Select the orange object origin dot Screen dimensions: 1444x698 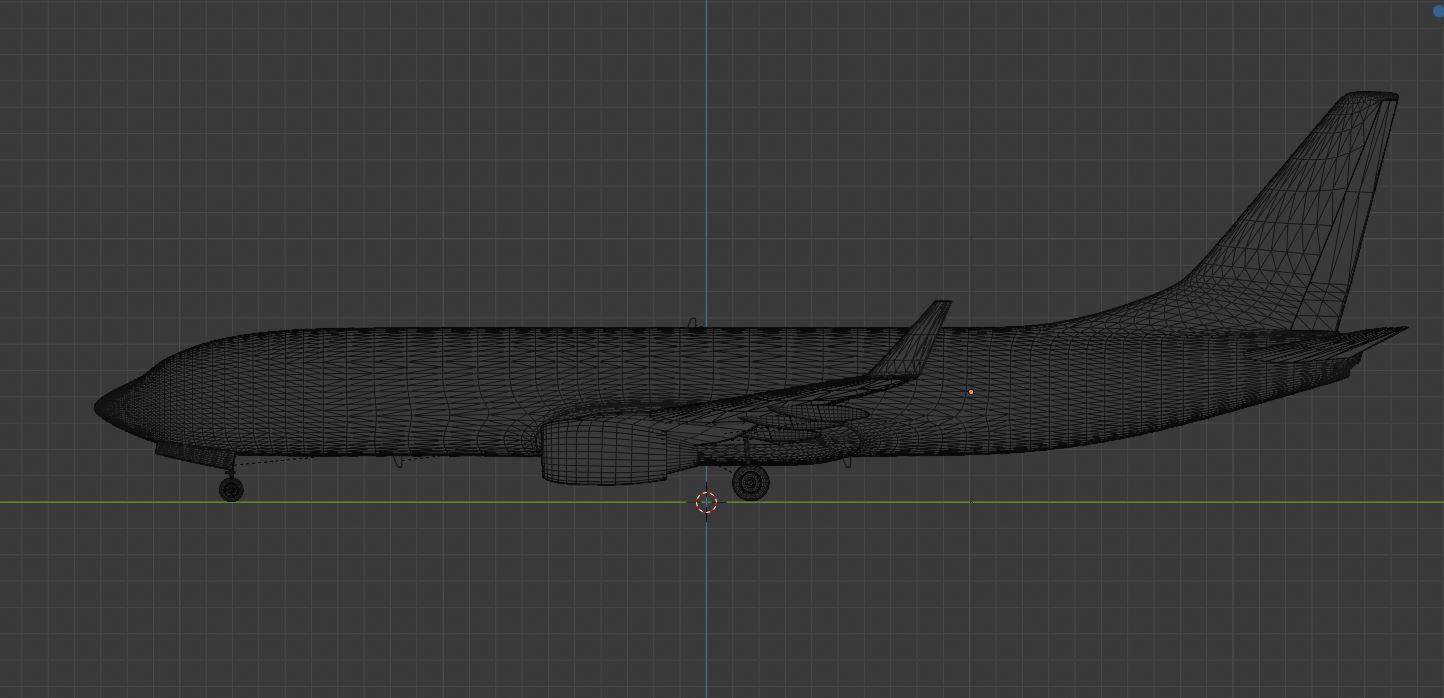click(970, 392)
